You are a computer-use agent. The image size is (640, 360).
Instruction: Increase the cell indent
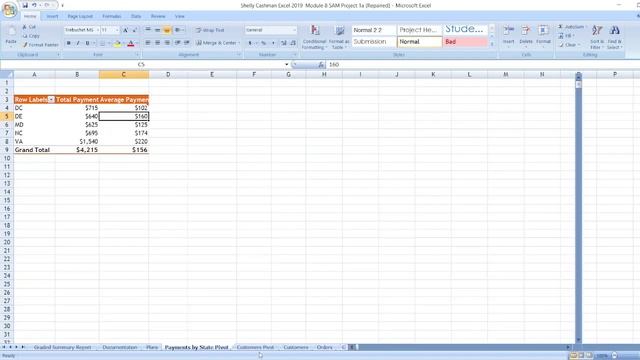point(187,43)
